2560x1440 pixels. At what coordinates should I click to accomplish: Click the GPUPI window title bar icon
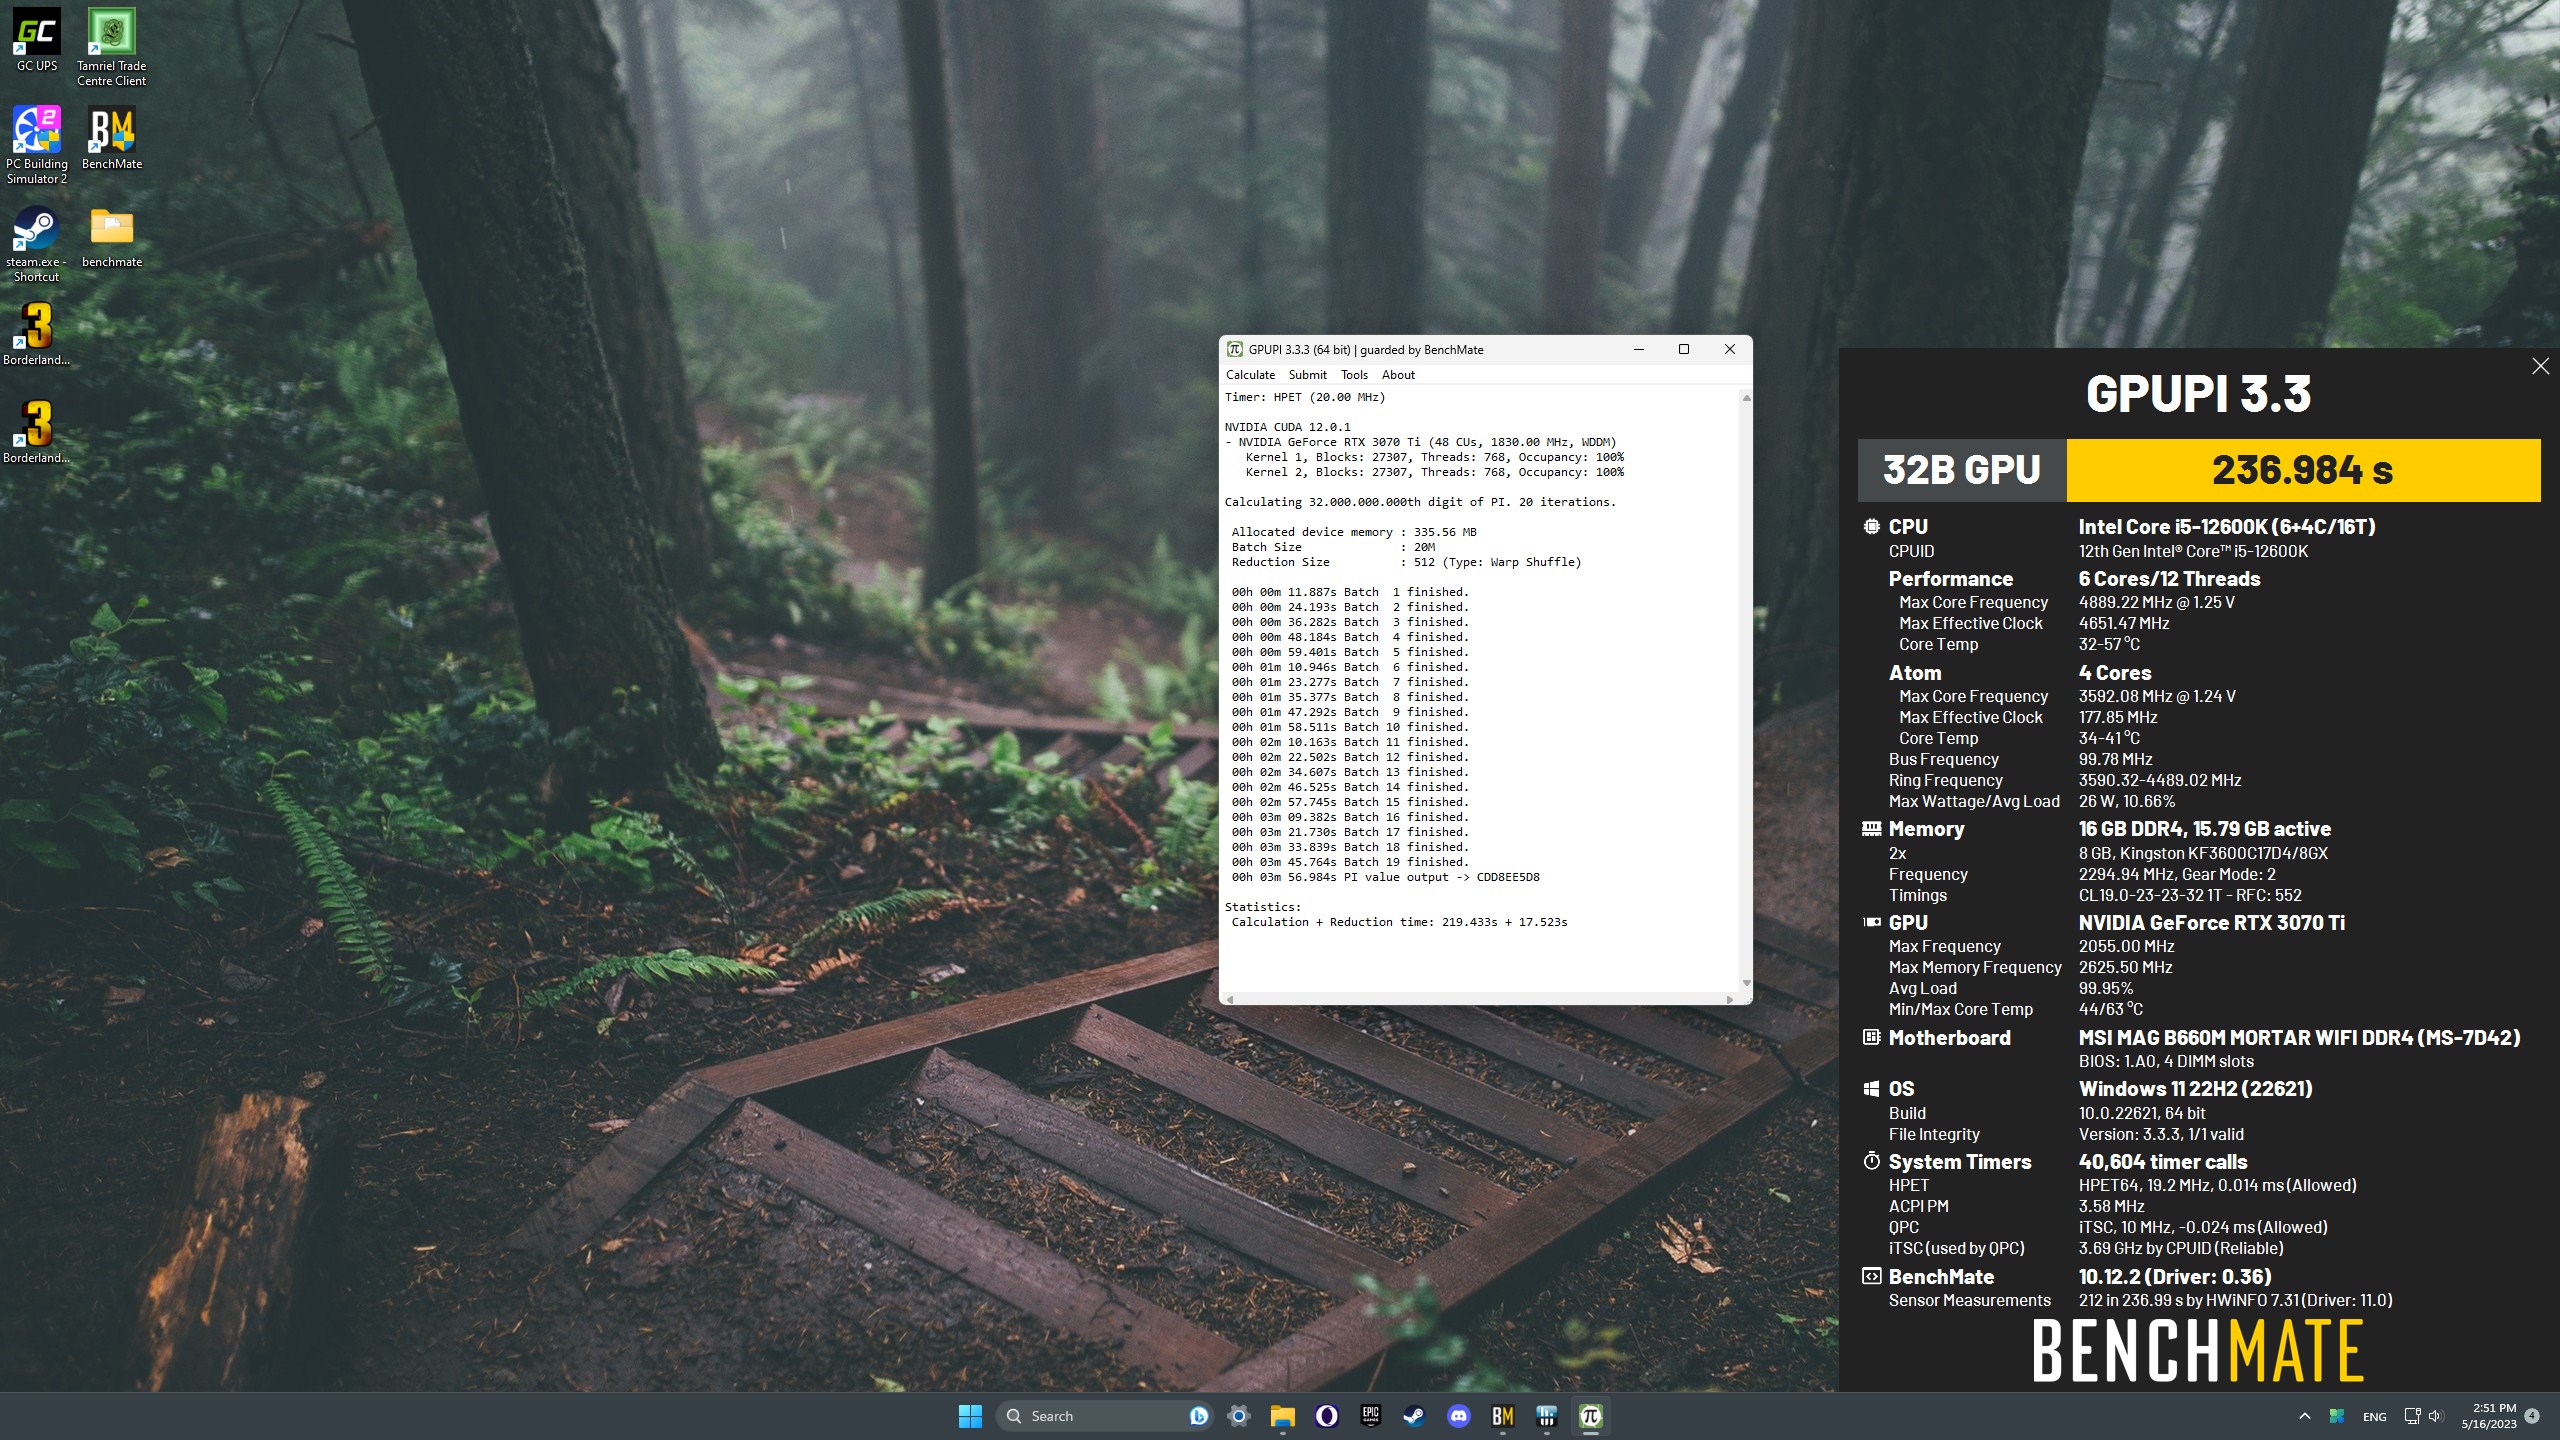1235,349
